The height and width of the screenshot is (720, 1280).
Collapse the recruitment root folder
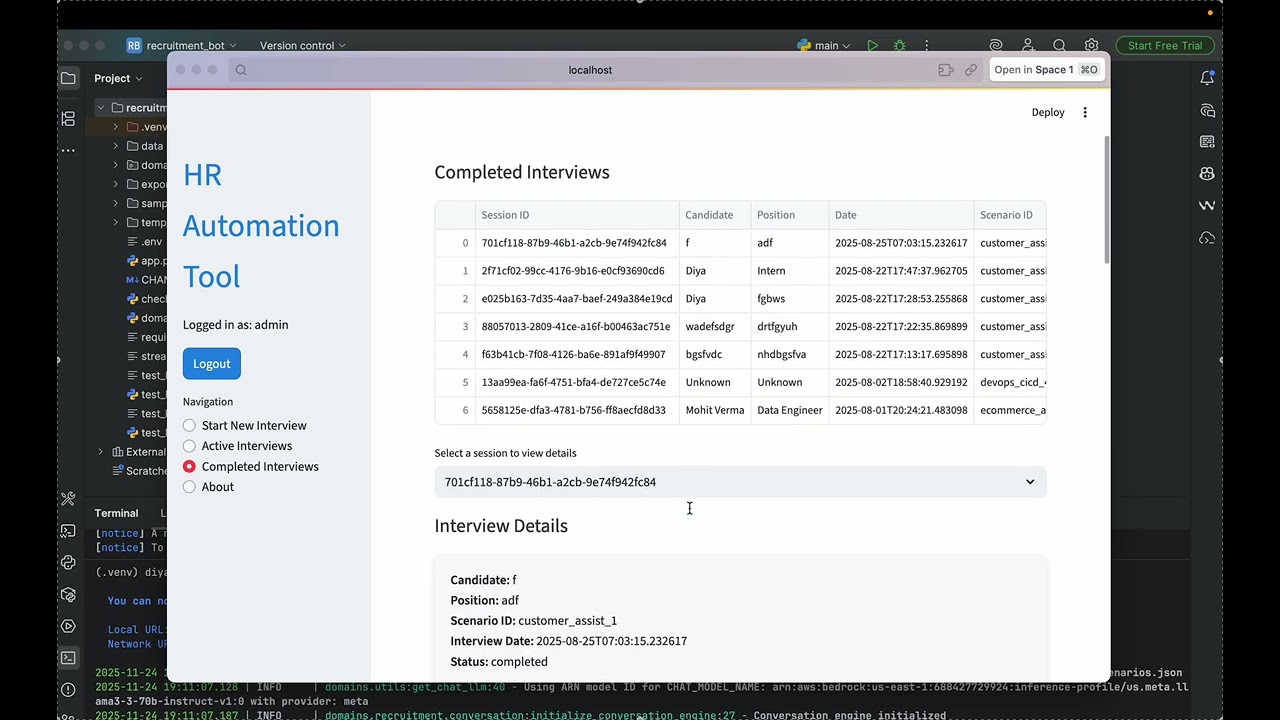coord(100,108)
